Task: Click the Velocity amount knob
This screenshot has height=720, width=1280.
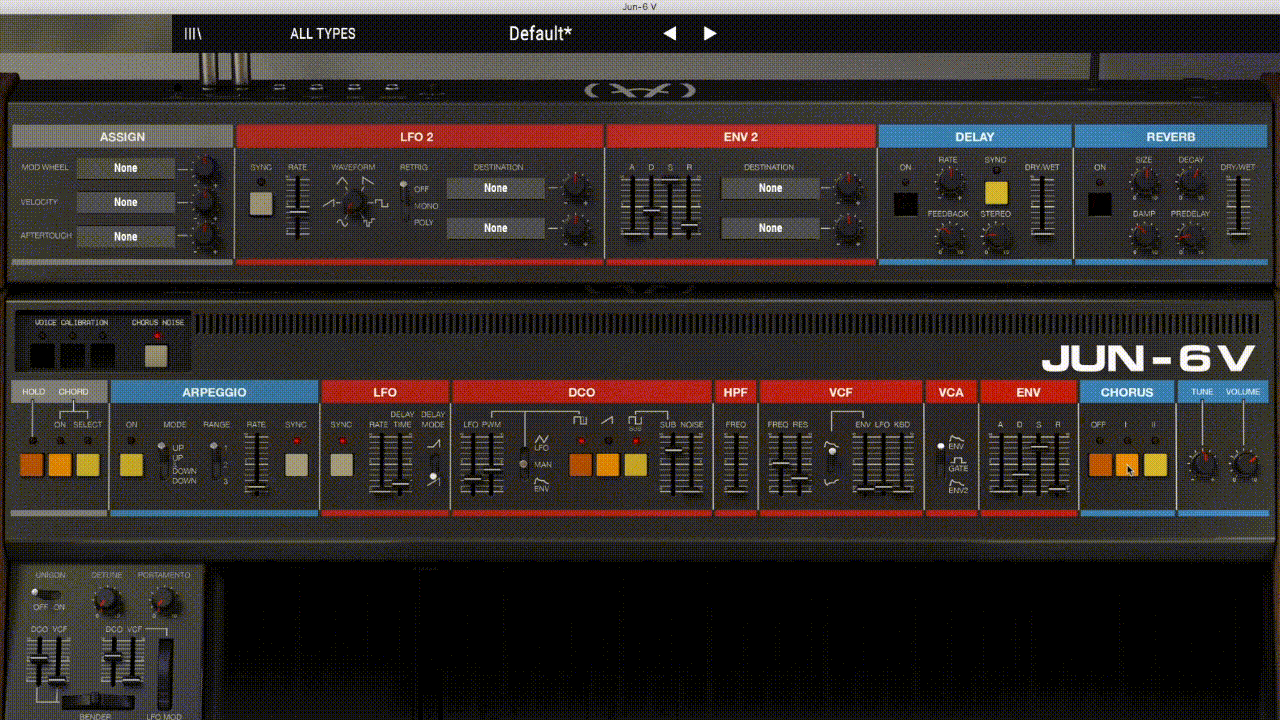Action: 206,202
